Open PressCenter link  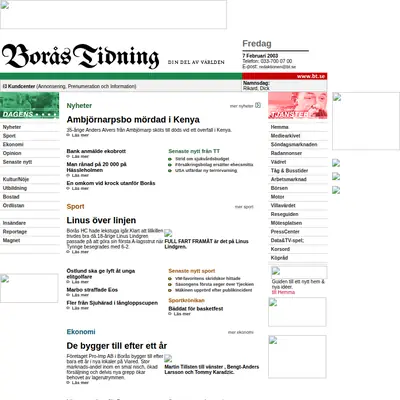(285, 231)
